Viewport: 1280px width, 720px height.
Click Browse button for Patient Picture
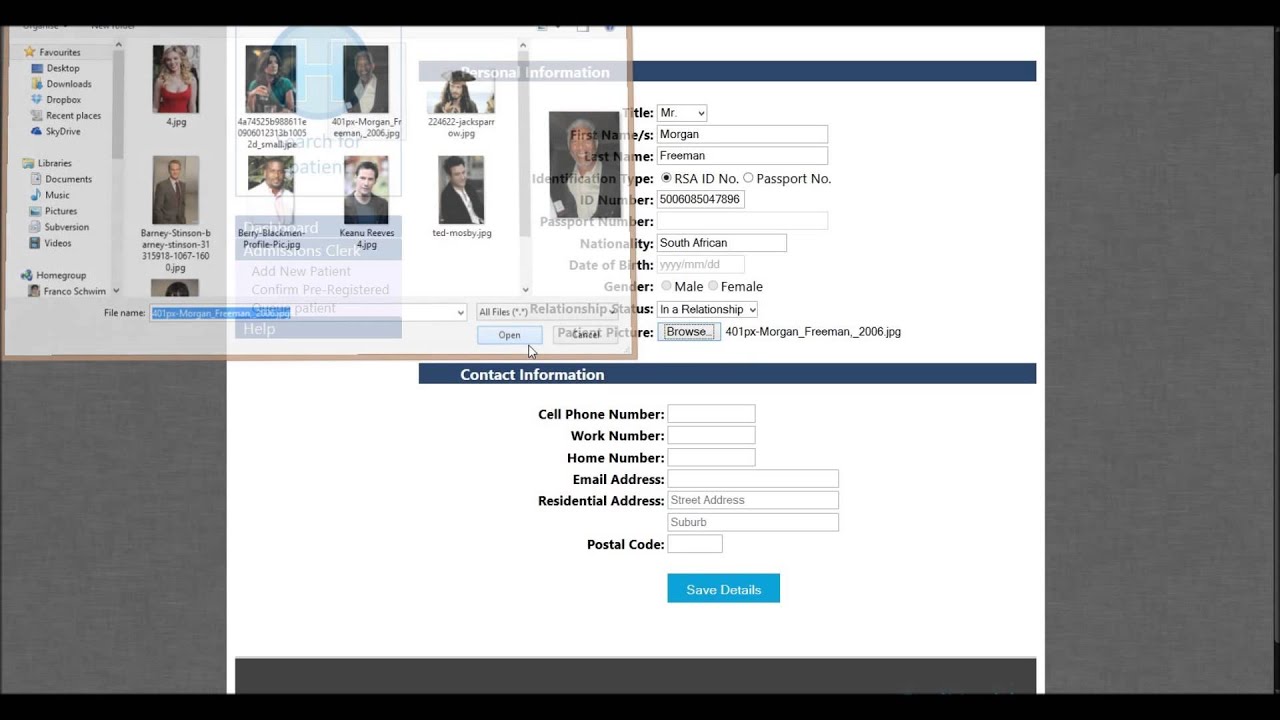click(x=689, y=331)
